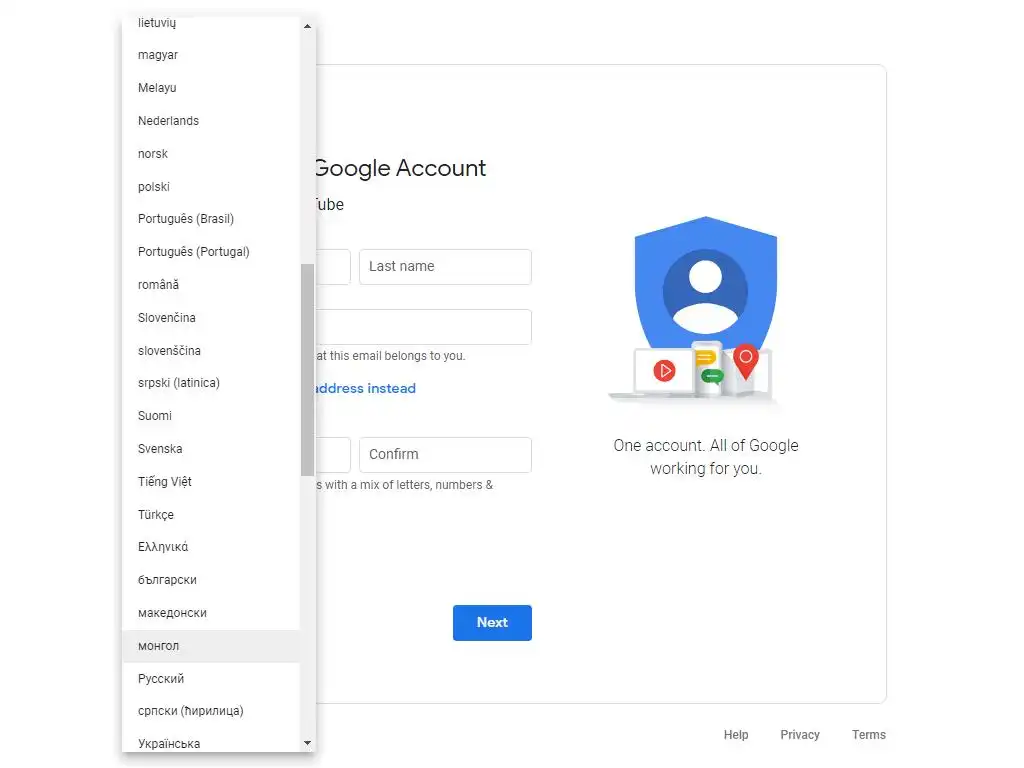Screen dimensions: 1024x768
Task: Focus the Confirm password field
Action: [445, 455]
